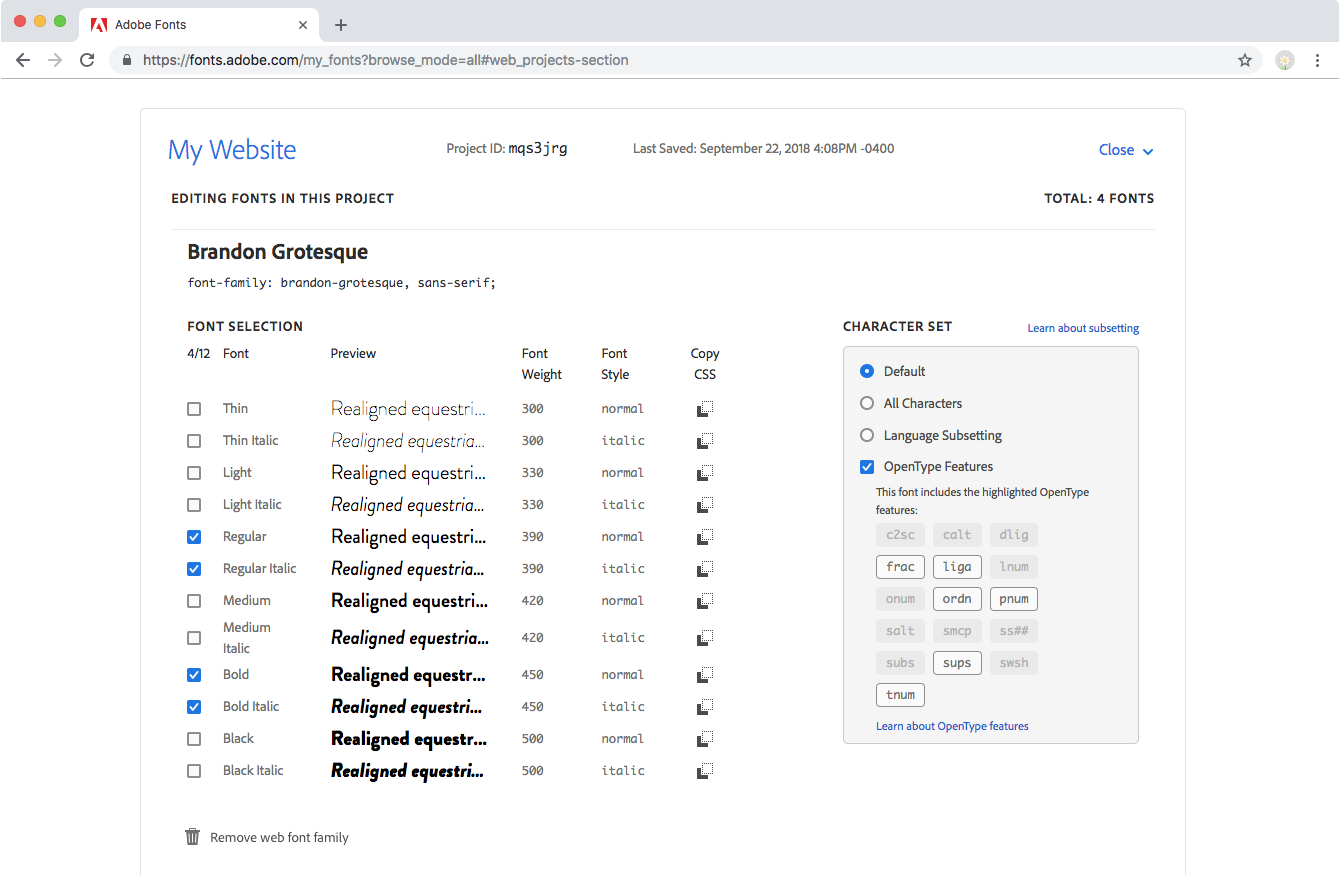Disable the Bold font weight checkbox
The width and height of the screenshot is (1339, 876).
[x=193, y=674]
